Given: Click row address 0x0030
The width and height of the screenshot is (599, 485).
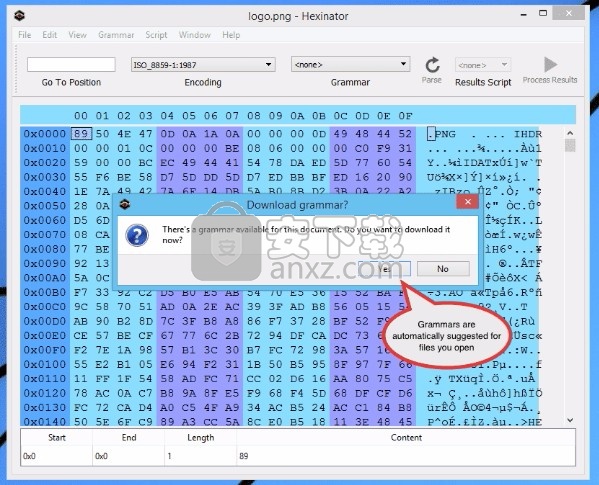Looking at the screenshot, I should 45,177.
